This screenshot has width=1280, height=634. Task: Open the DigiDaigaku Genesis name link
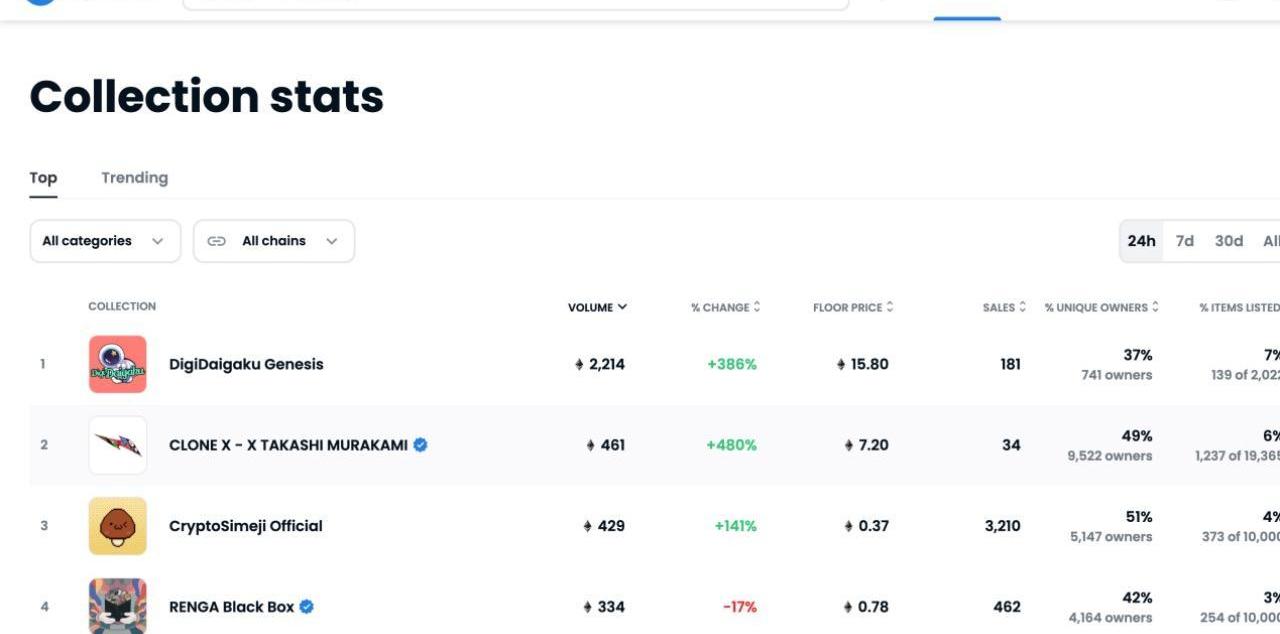click(246, 364)
